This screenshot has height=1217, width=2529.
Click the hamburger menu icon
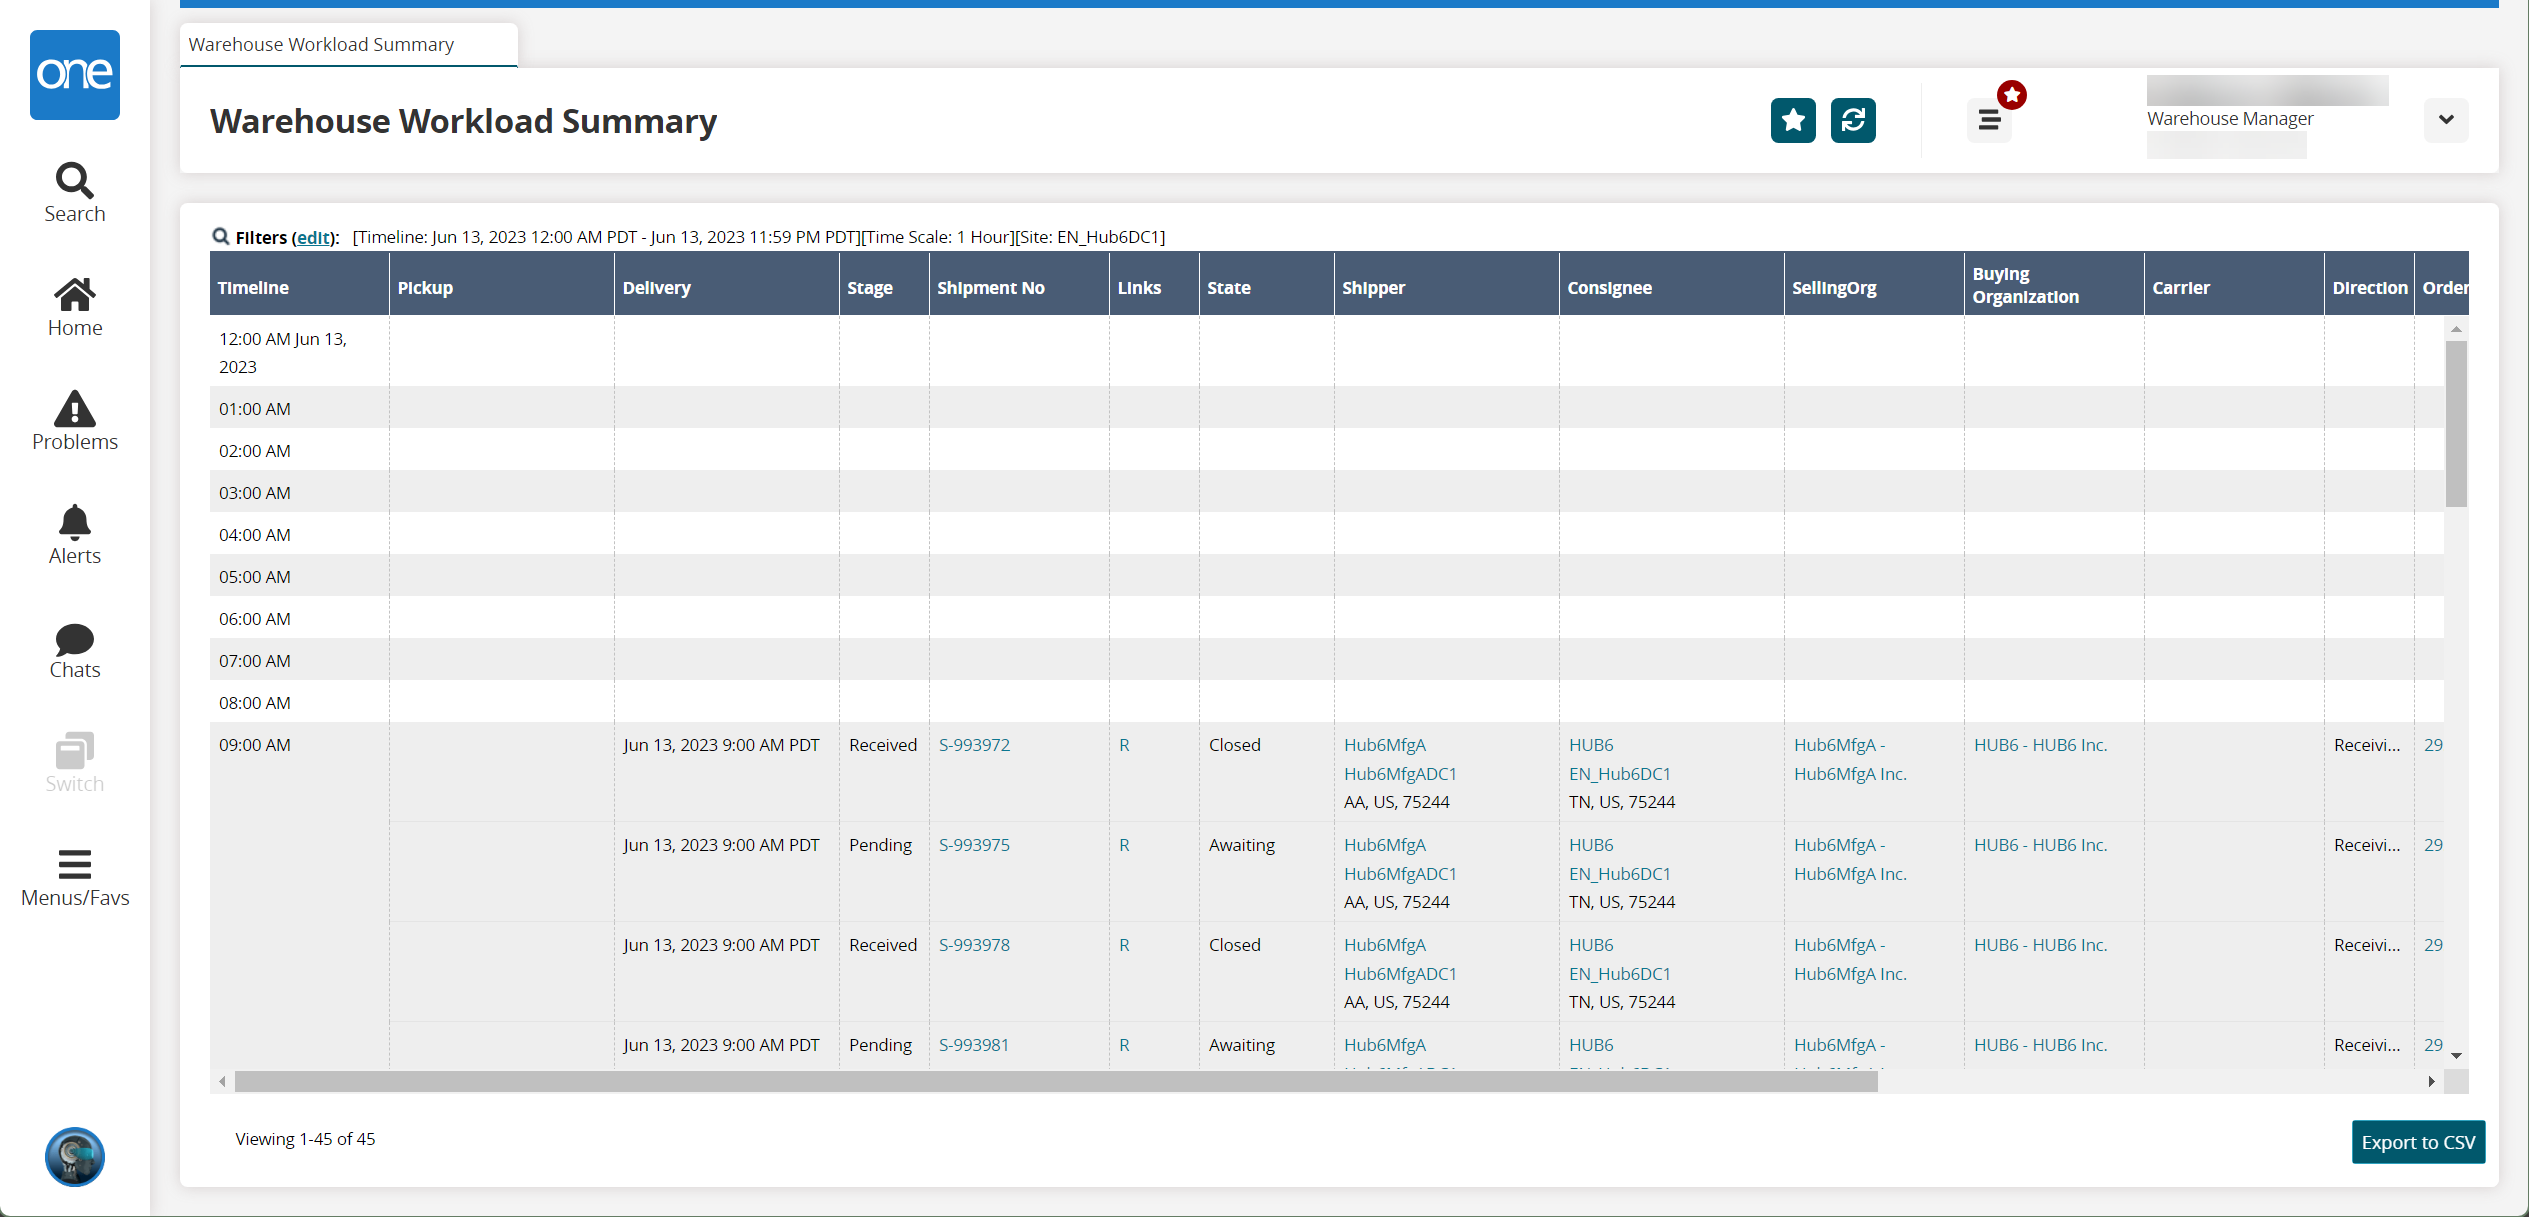1989,119
